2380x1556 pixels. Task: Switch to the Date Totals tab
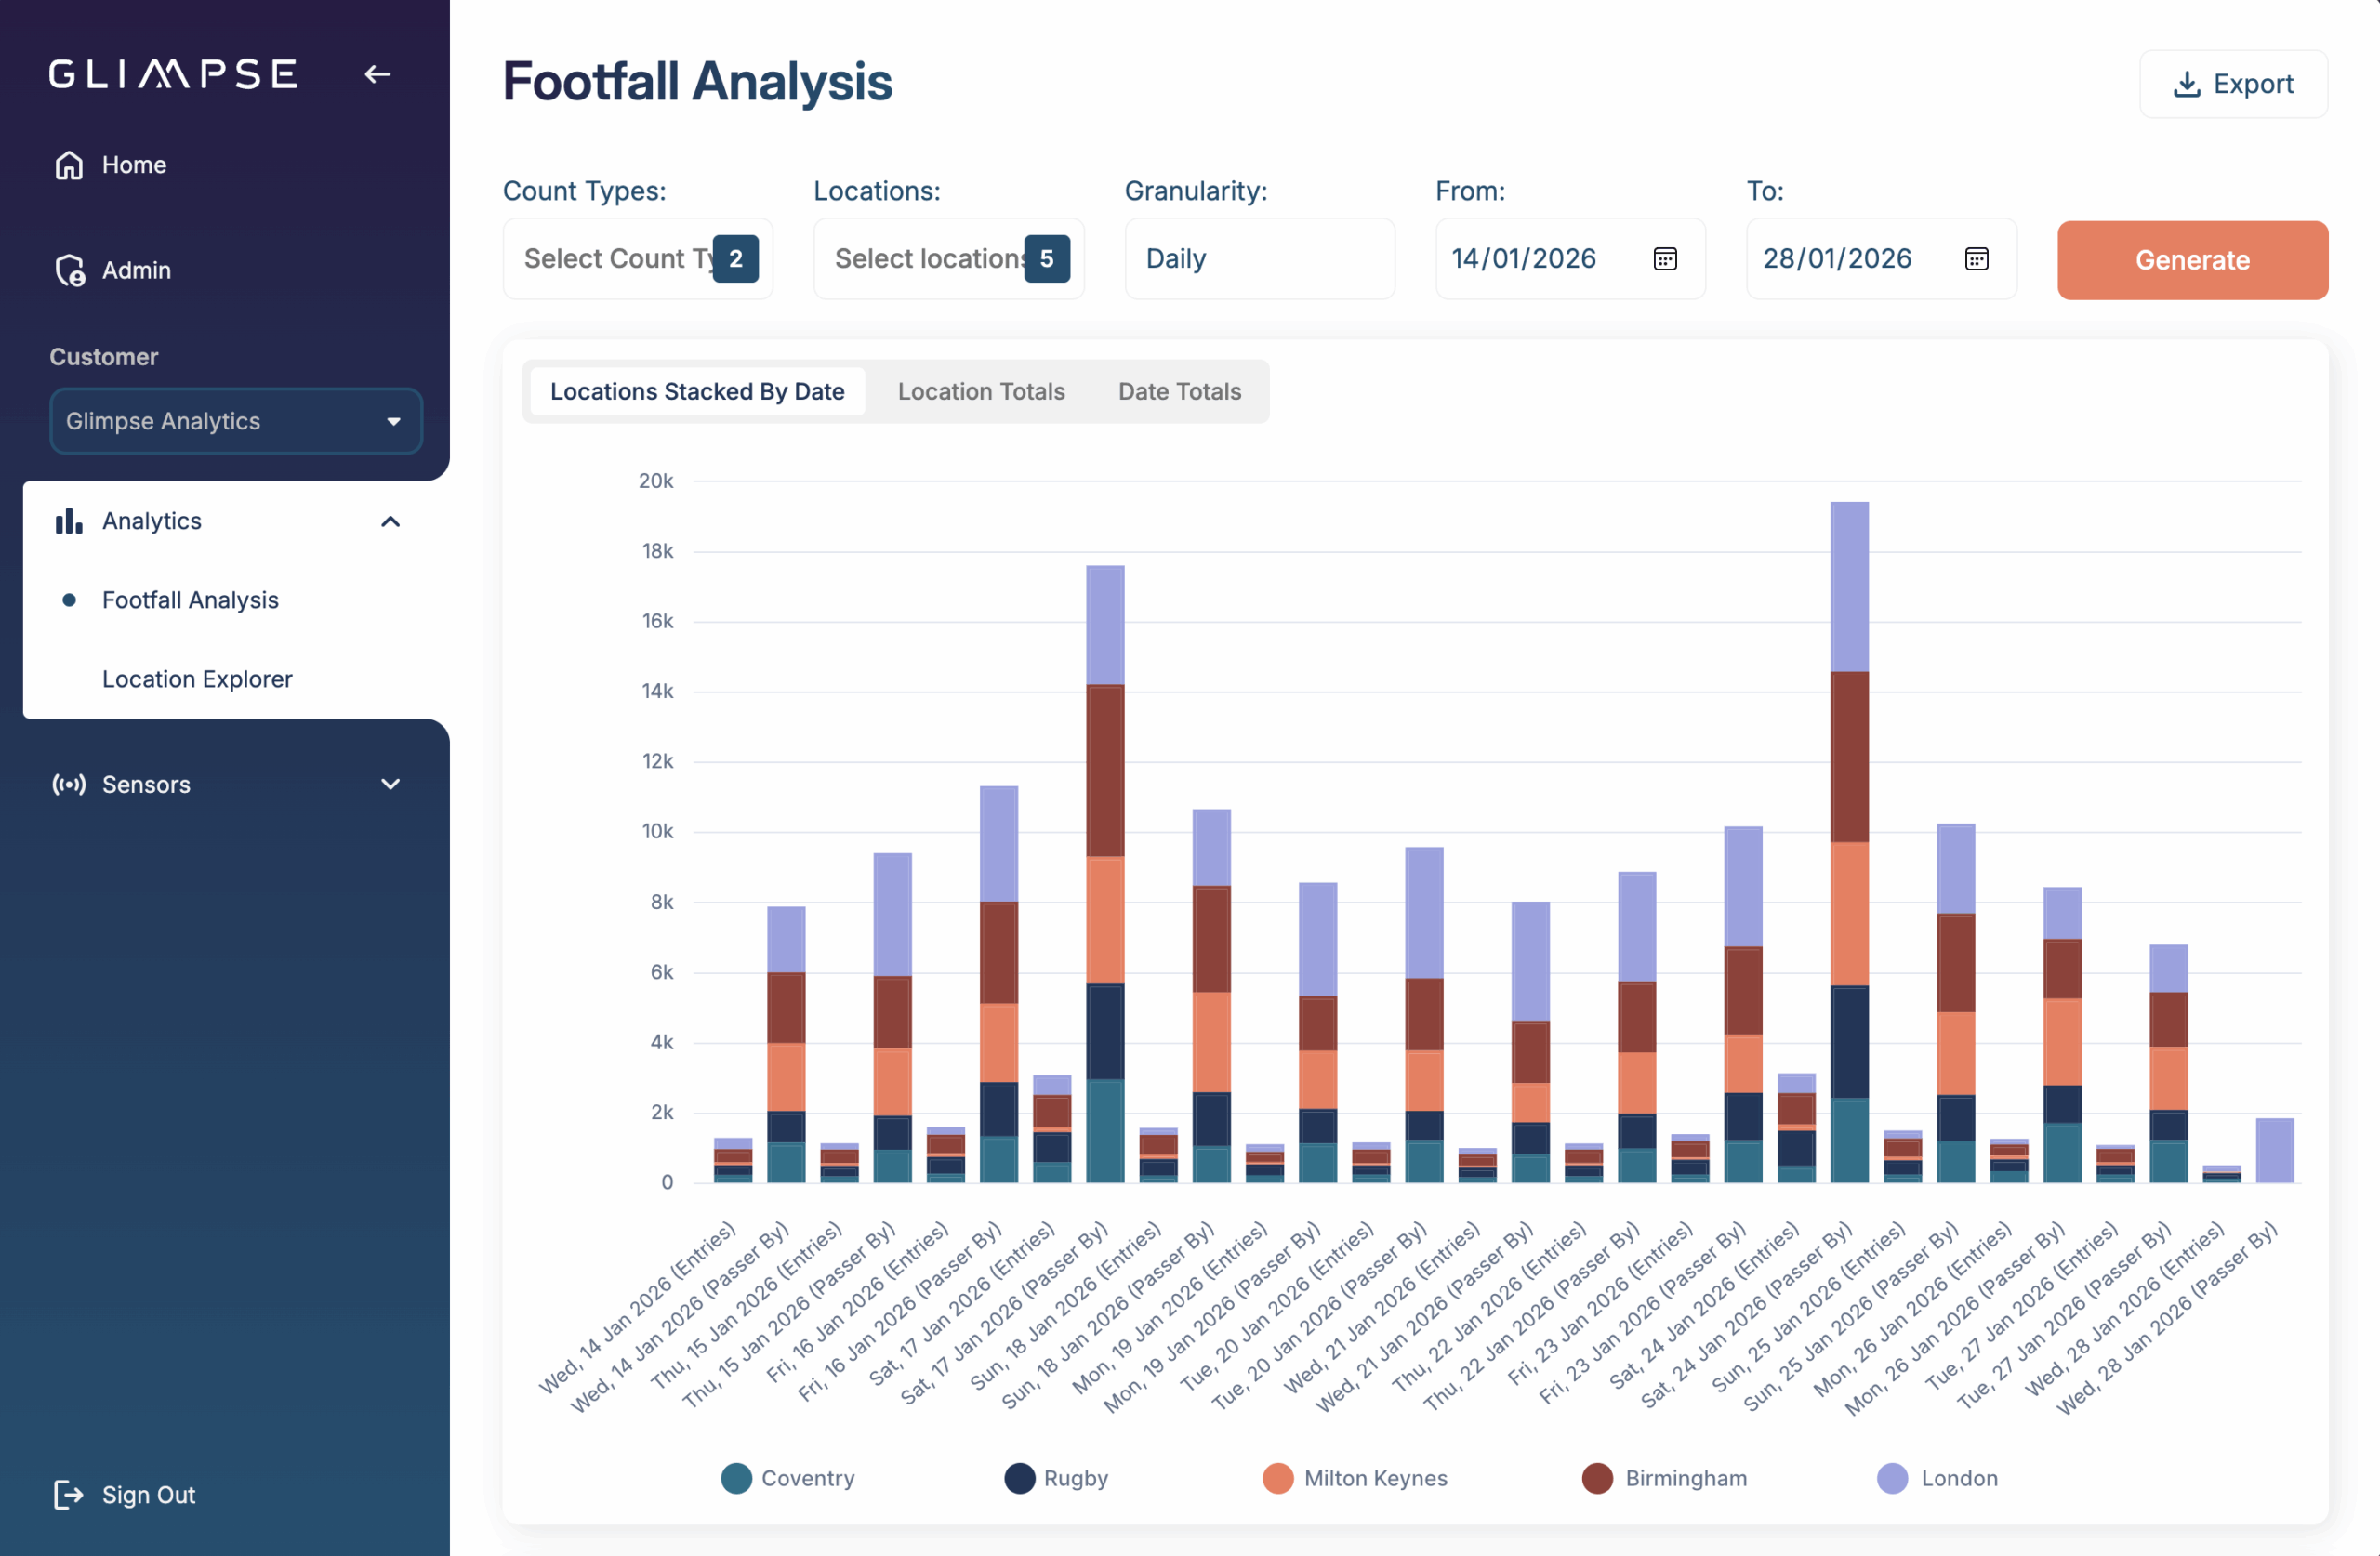[x=1179, y=391]
